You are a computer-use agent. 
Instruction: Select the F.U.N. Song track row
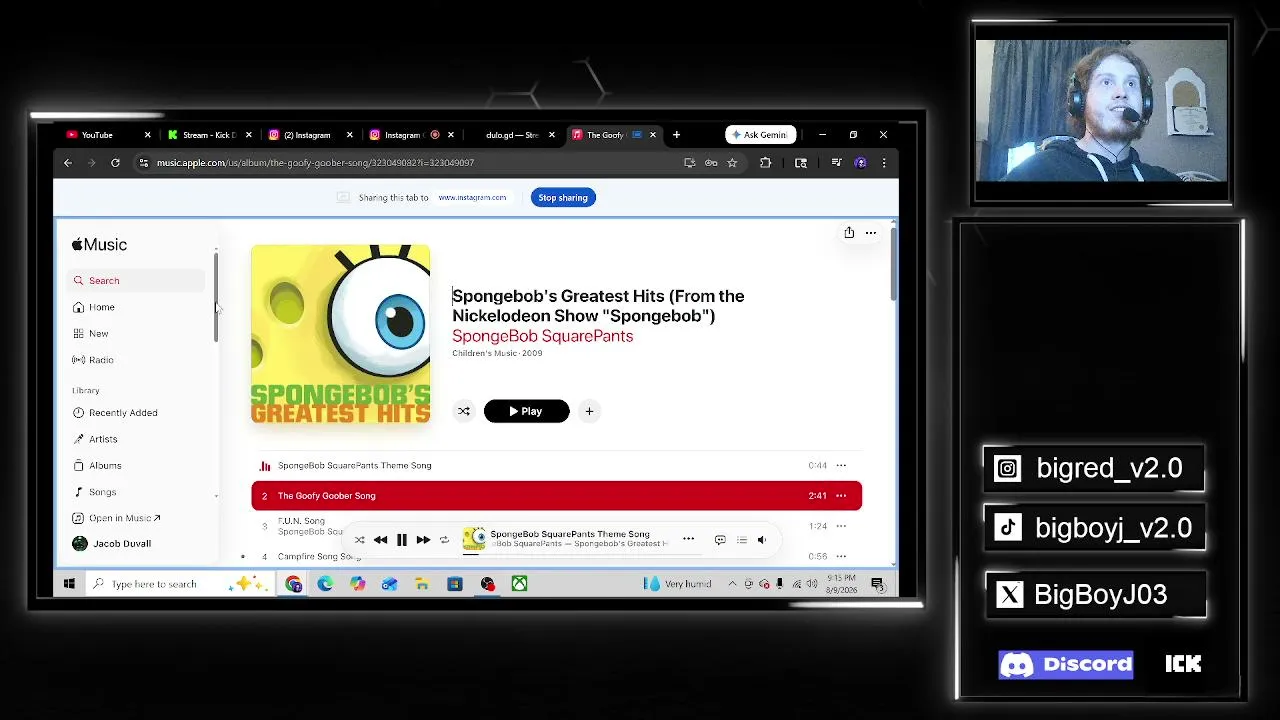click(x=556, y=526)
